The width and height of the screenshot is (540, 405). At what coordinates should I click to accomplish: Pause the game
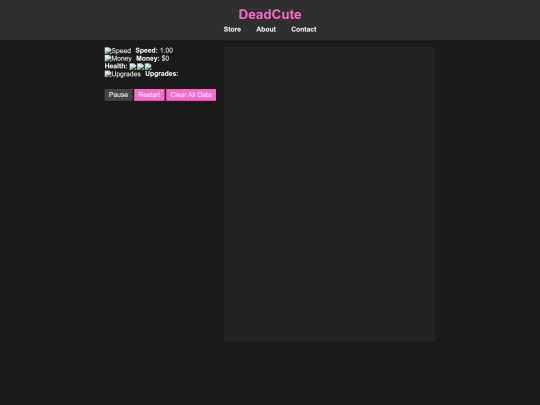(118, 95)
